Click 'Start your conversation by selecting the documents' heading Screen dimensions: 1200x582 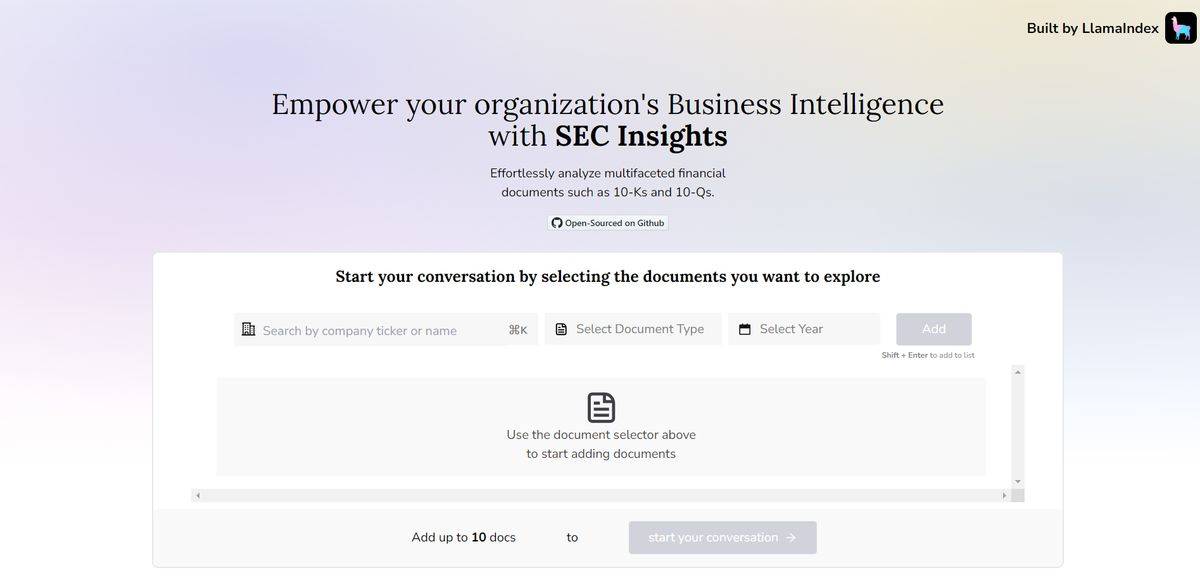(x=608, y=276)
